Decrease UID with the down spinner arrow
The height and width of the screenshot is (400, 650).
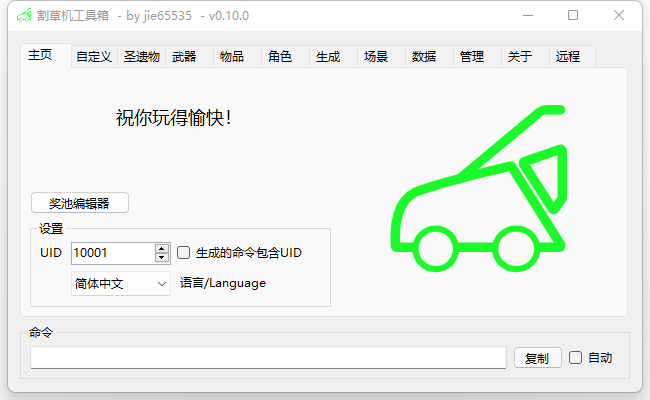click(162, 258)
